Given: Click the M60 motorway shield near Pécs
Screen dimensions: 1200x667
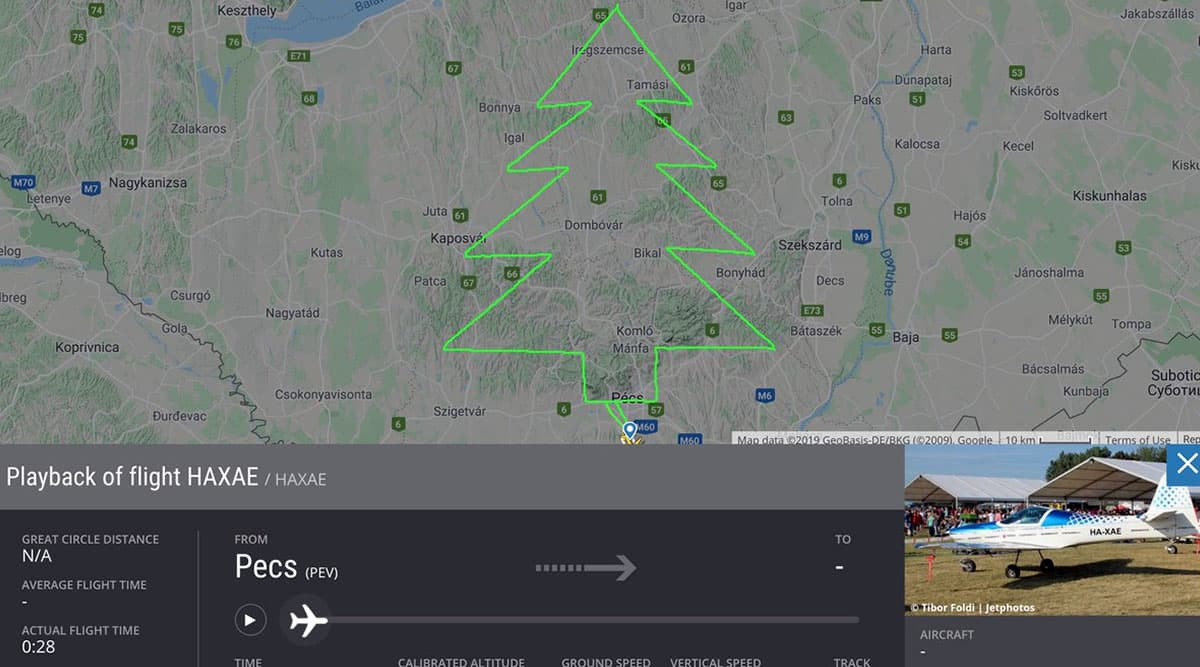Looking at the screenshot, I should (x=646, y=427).
